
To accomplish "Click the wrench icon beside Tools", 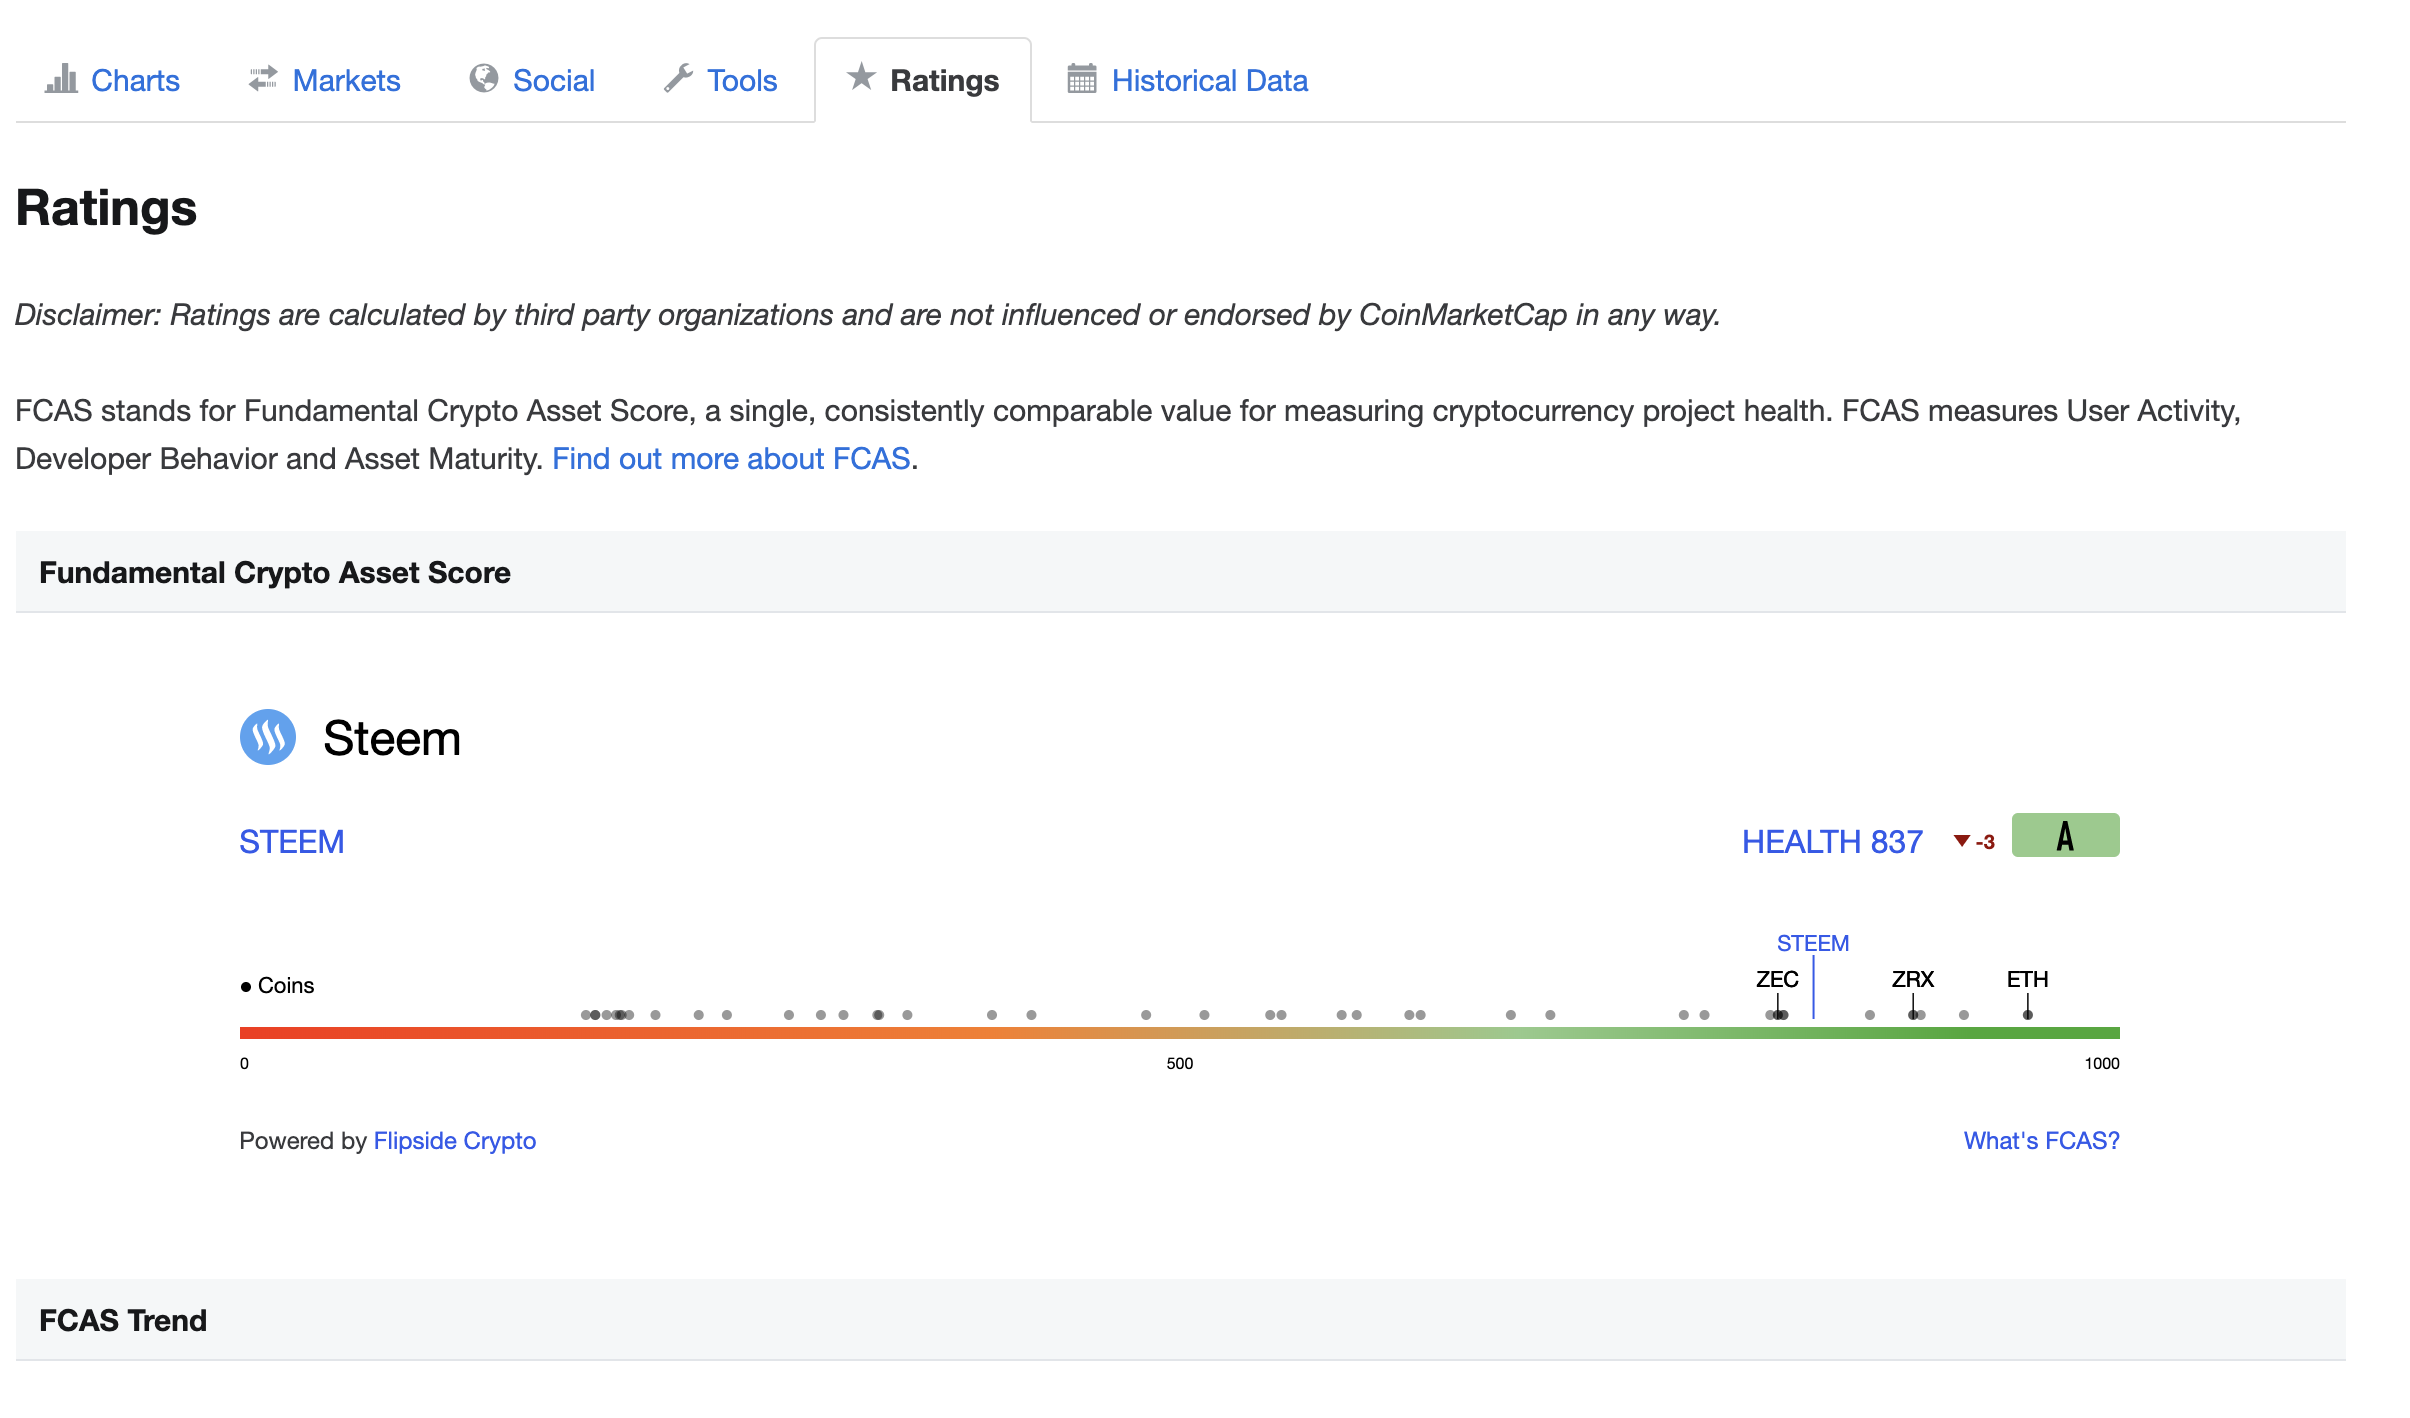I will pos(679,79).
